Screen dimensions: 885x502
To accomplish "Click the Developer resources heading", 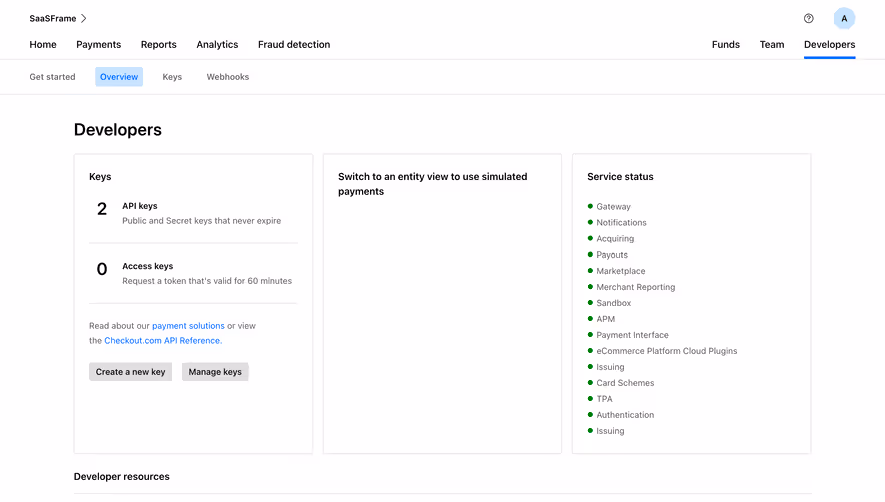I will point(121,477).
